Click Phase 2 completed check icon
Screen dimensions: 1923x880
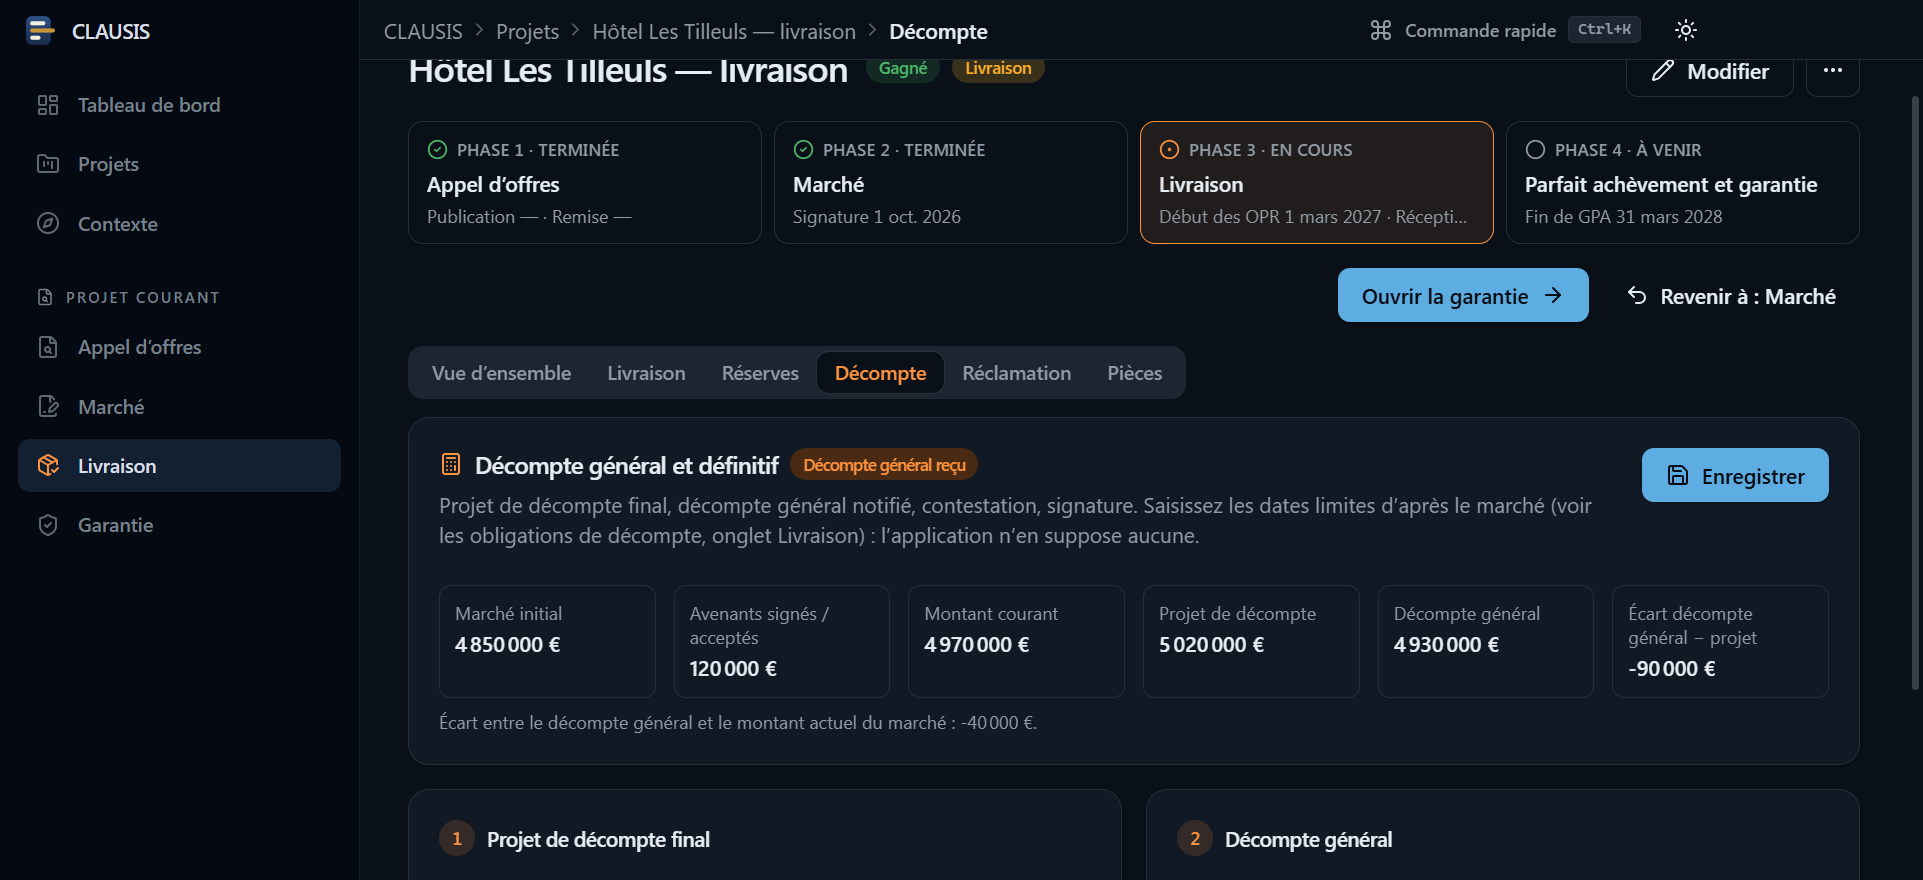click(x=803, y=150)
